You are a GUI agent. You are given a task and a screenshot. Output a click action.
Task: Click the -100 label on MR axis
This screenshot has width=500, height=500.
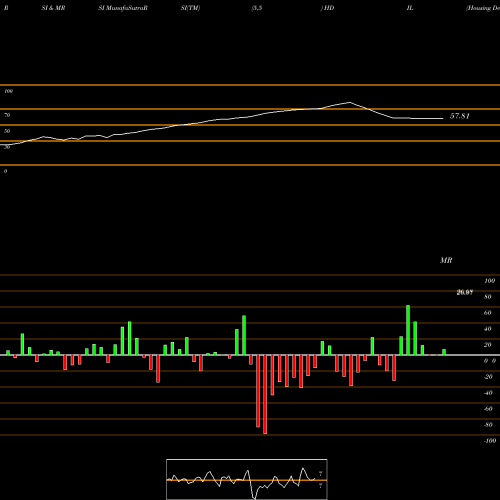[490, 441]
